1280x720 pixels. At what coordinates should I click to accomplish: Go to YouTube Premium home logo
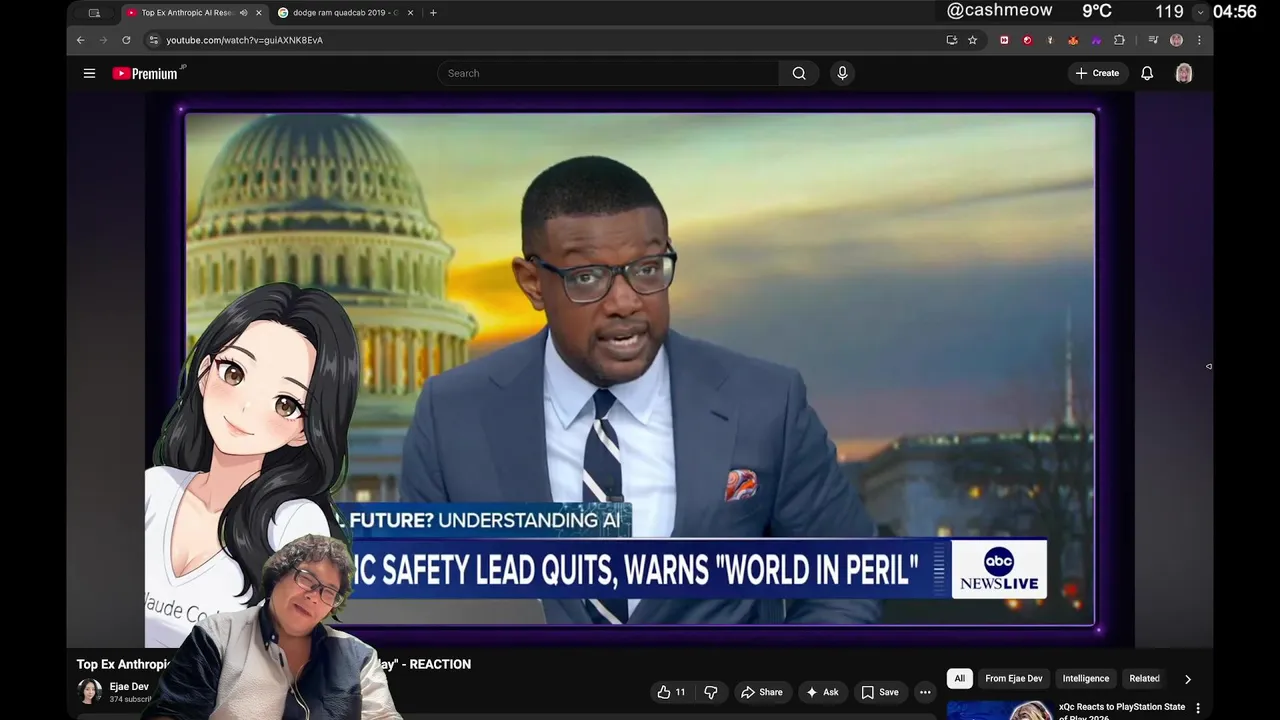coord(149,73)
